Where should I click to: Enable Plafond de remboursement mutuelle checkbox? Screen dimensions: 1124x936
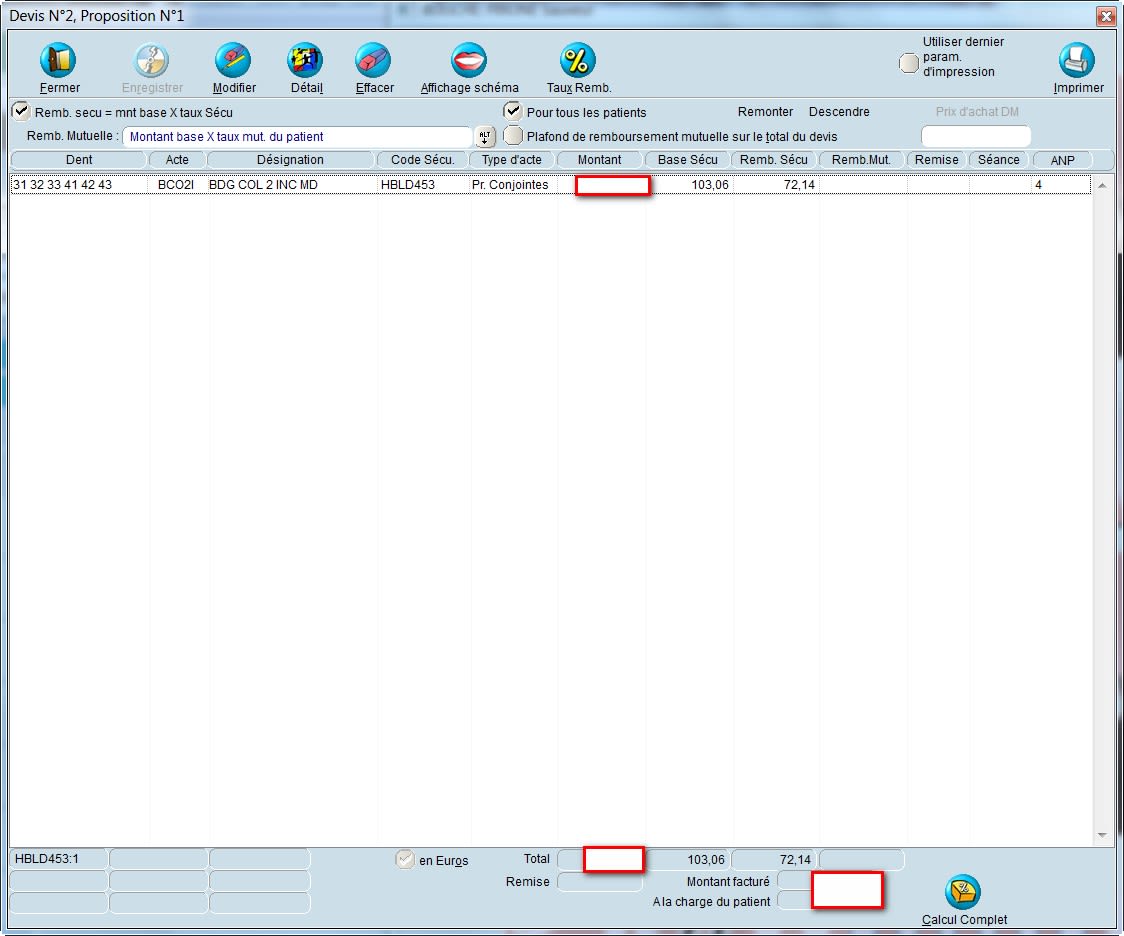(513, 135)
